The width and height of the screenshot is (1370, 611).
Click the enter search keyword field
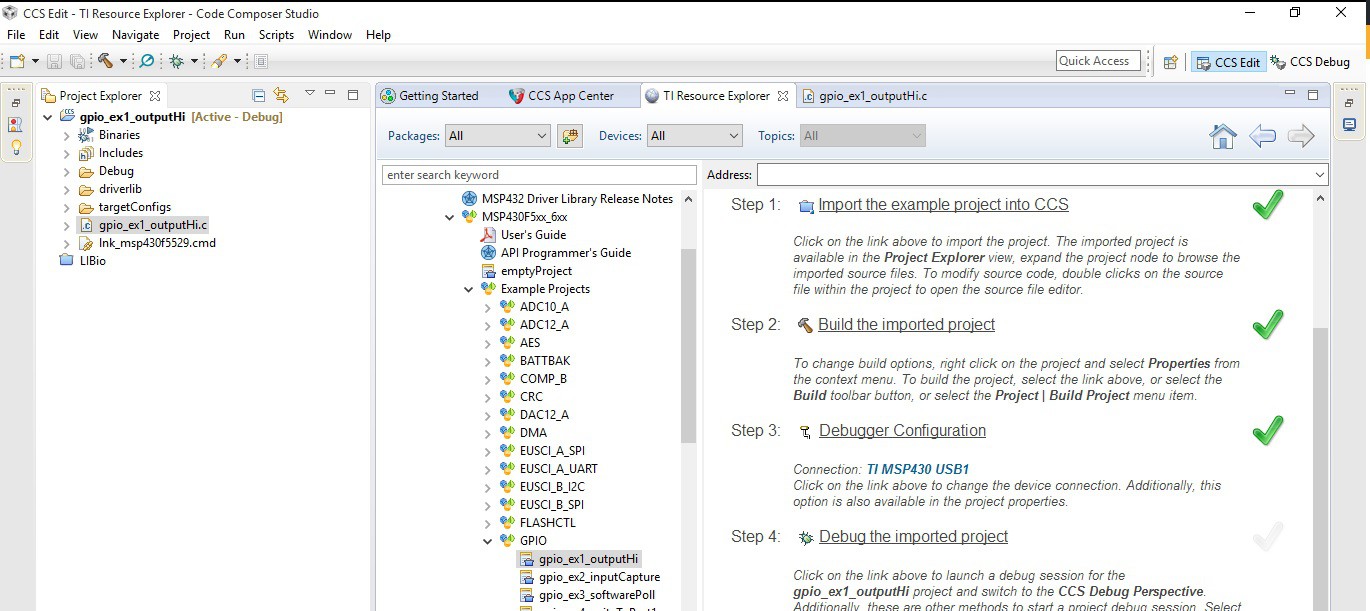click(539, 175)
